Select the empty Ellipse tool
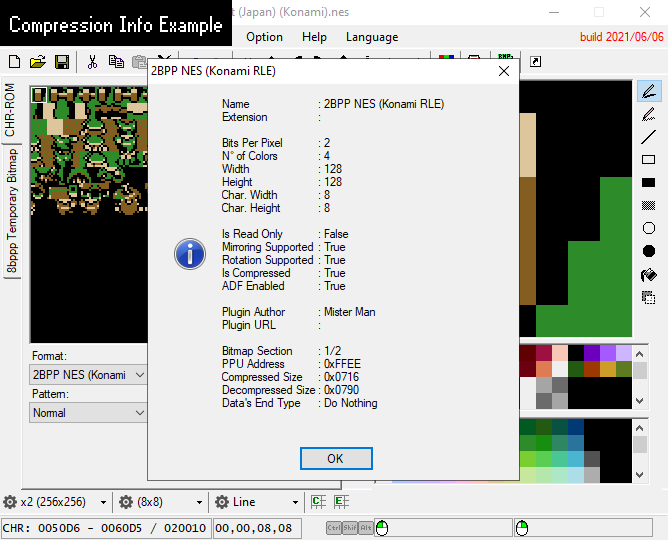The width and height of the screenshot is (668, 540). pos(648,228)
